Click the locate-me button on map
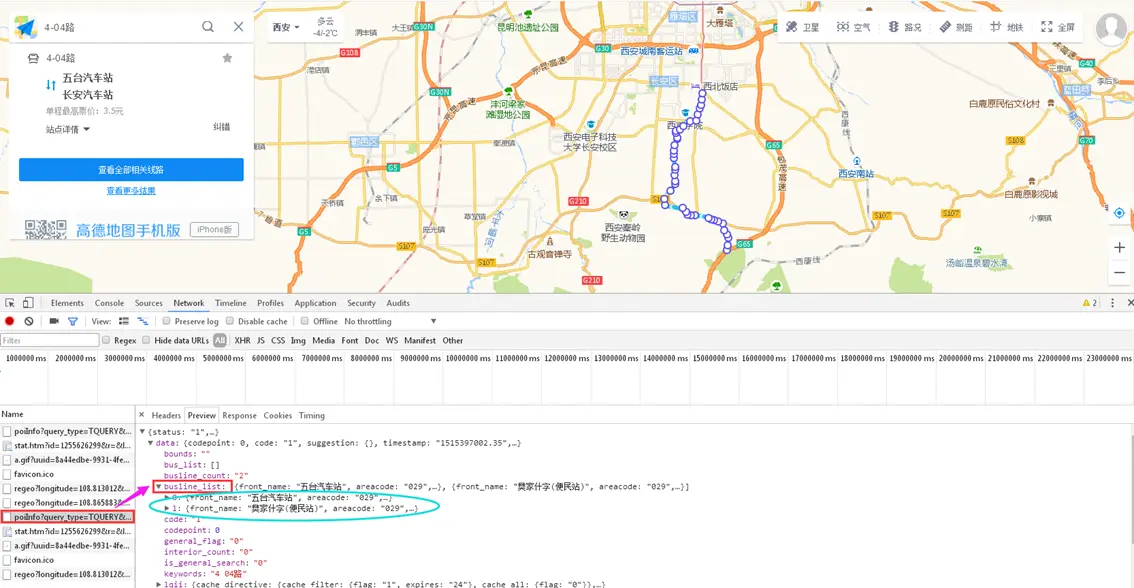Image resolution: width=1134 pixels, height=588 pixels. tap(1119, 213)
